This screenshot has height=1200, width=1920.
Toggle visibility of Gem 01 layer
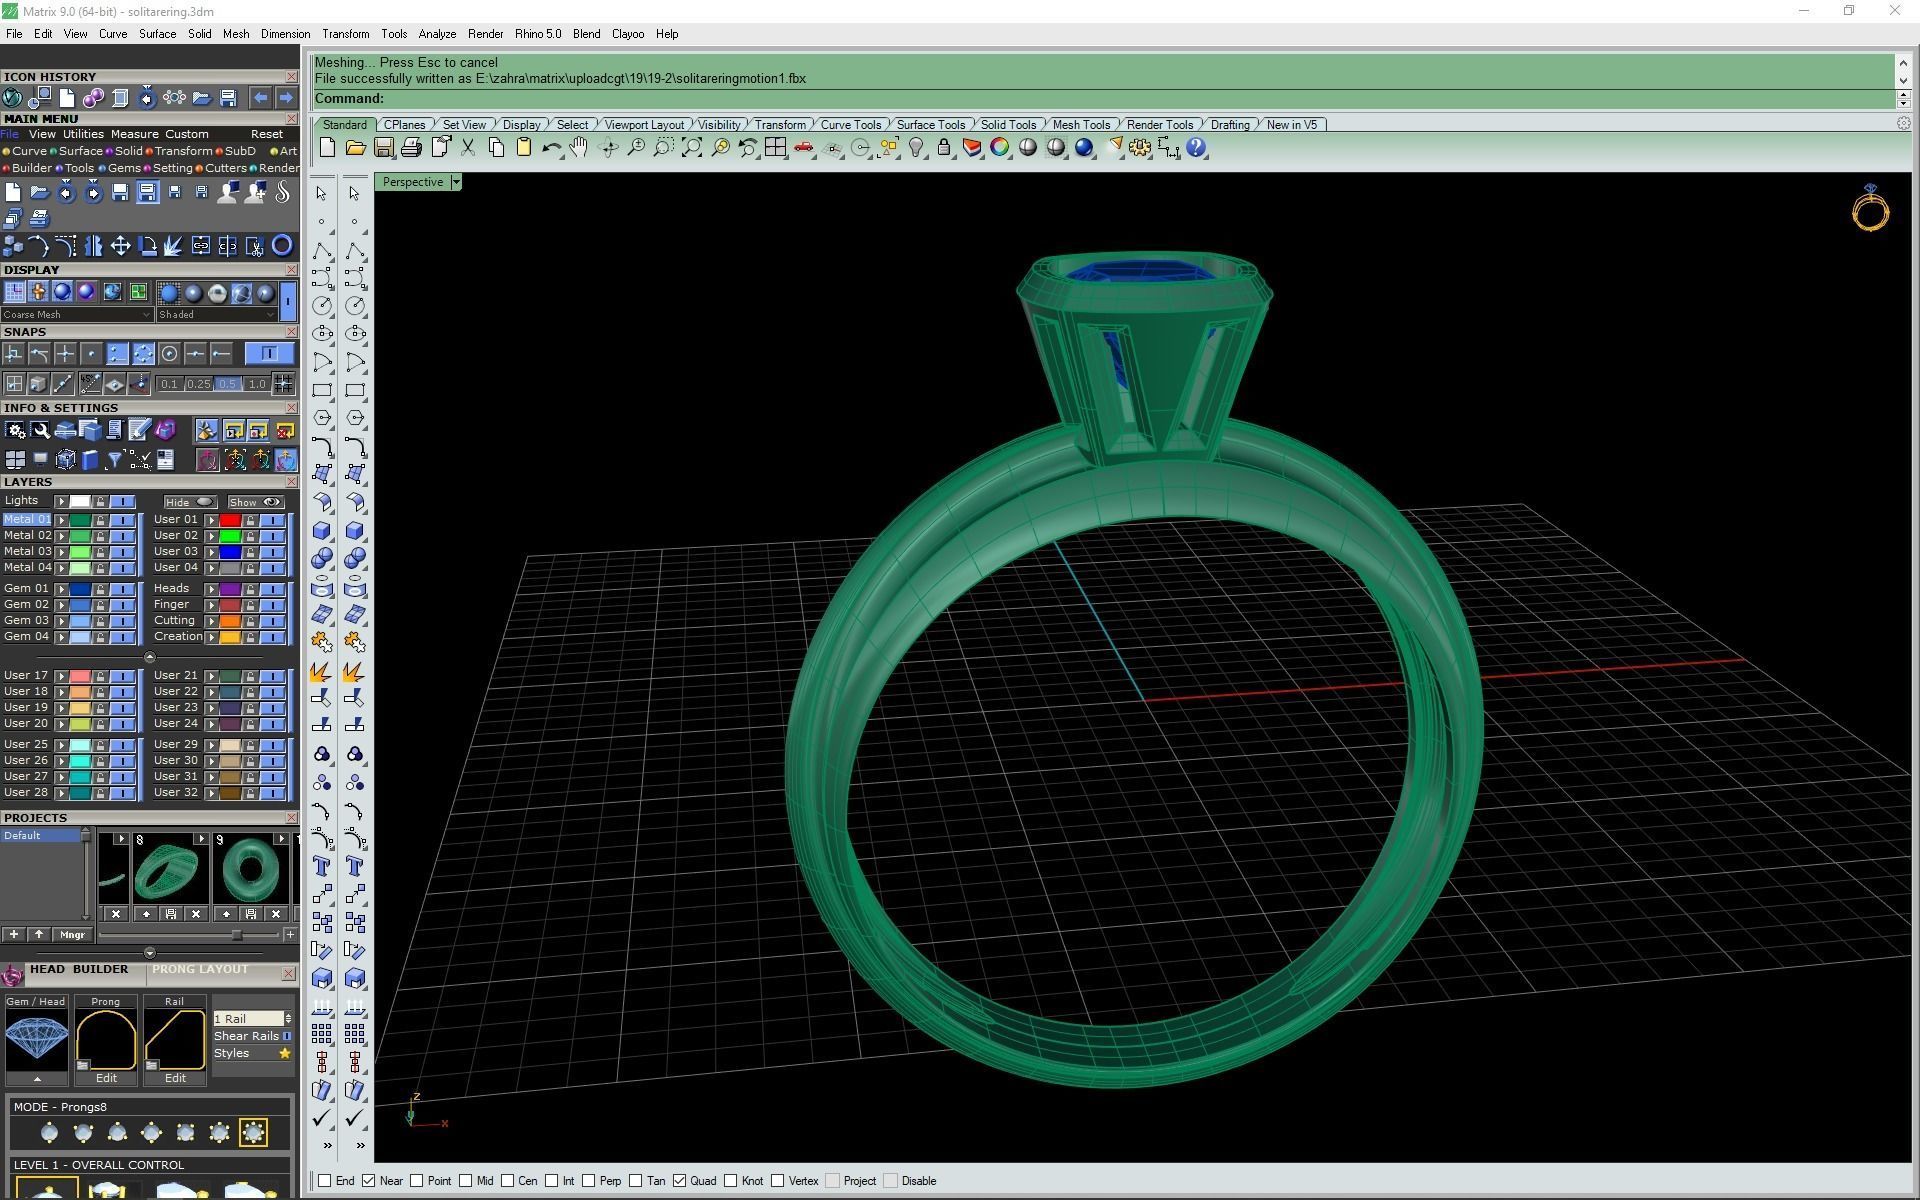(124, 589)
